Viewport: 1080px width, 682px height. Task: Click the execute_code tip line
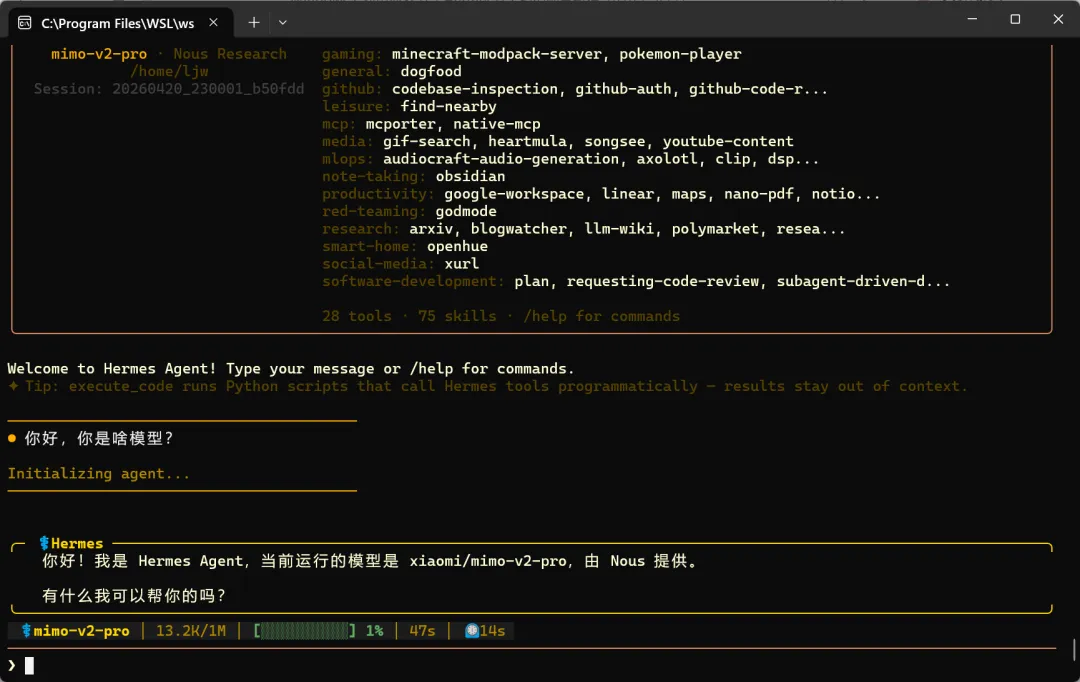click(x=488, y=386)
